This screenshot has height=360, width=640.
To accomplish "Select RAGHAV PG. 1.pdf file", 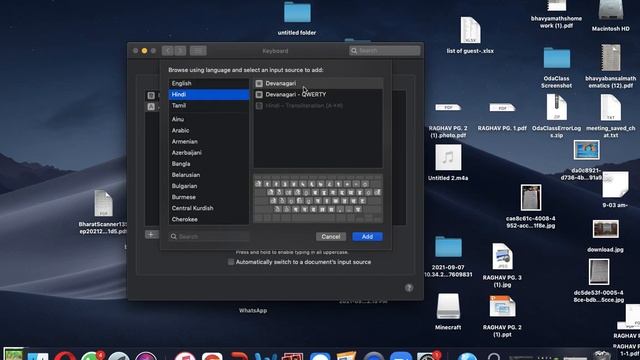I will click(502, 107).
